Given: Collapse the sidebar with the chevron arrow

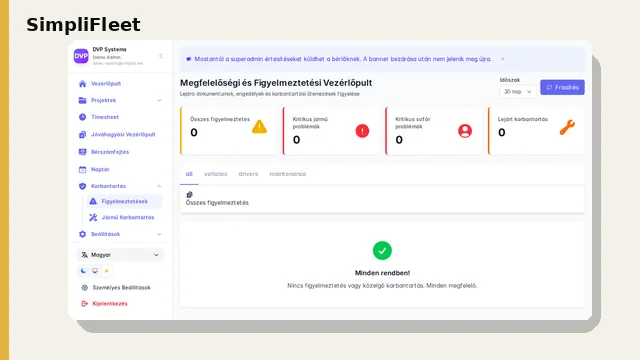Looking at the screenshot, I should point(161,56).
